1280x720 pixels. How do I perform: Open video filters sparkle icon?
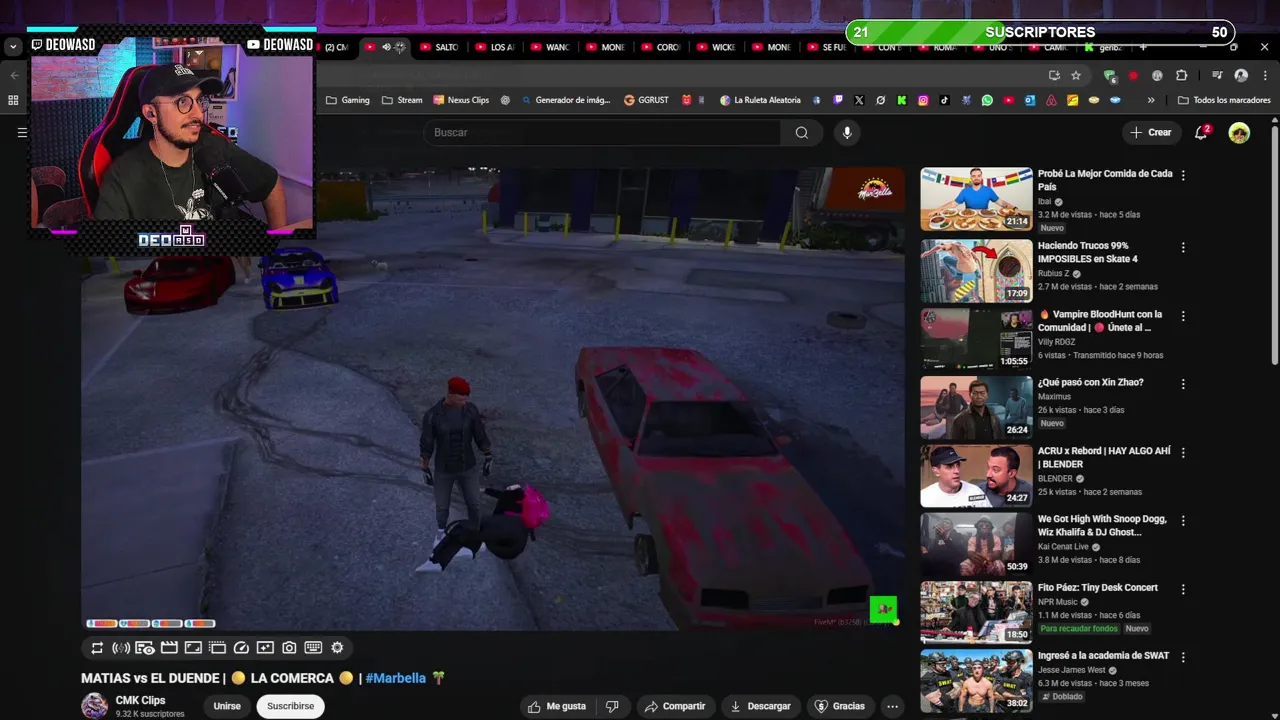pos(265,648)
